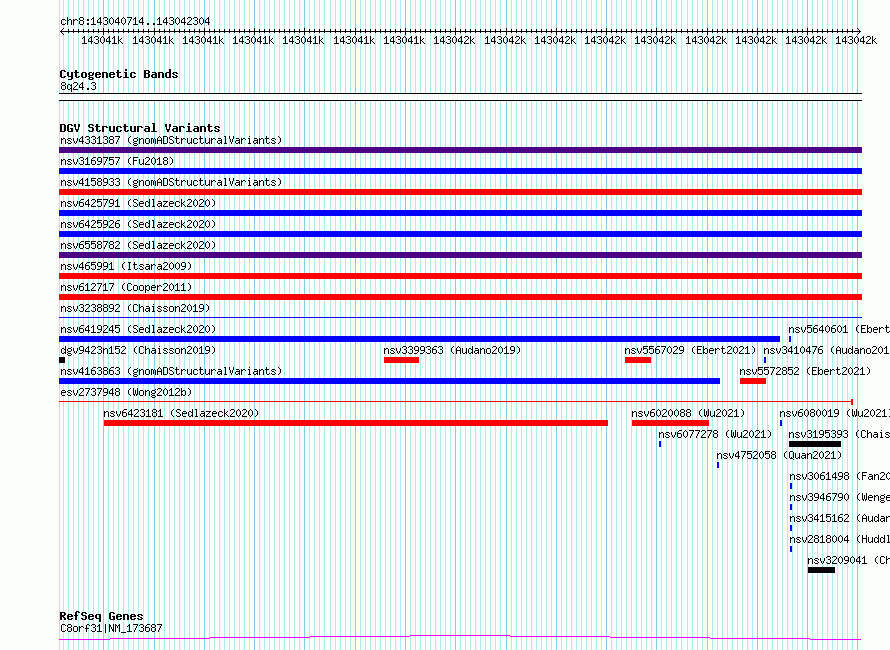Click the black nsv3195393 variant bar

click(814, 444)
